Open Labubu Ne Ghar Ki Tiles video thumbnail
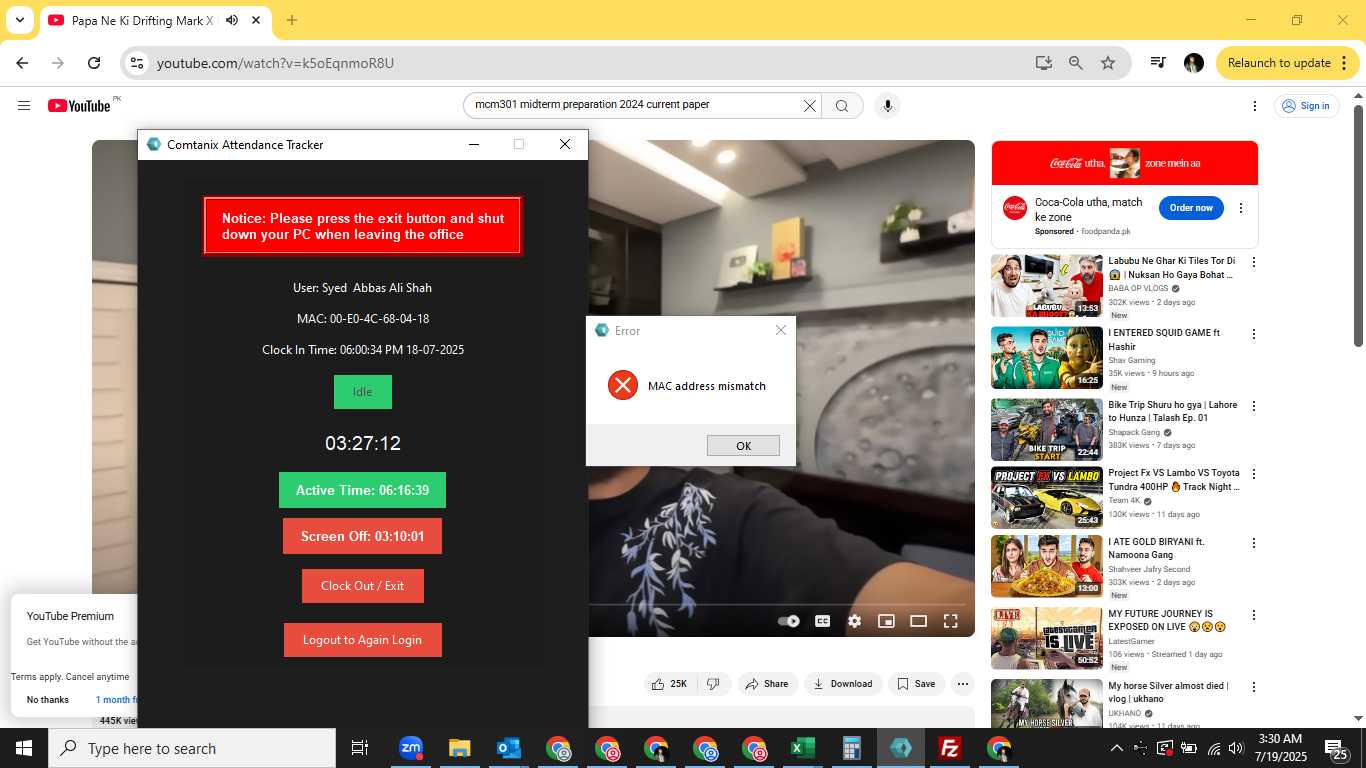The image size is (1366, 768). [x=1047, y=285]
